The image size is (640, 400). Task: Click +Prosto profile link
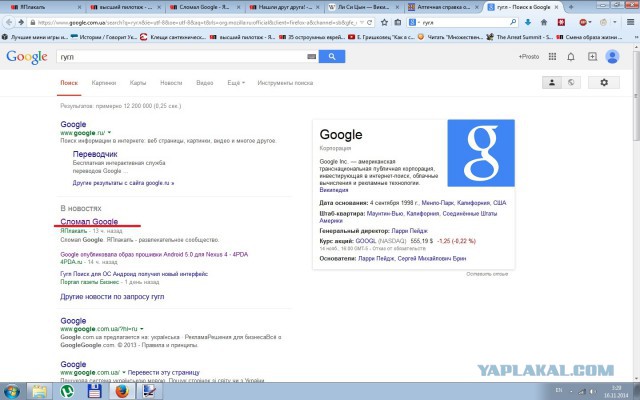click(529, 57)
